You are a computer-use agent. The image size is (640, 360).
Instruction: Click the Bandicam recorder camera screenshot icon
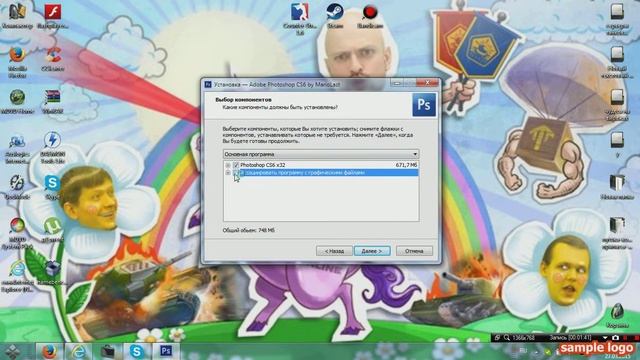pyautogui.click(x=616, y=338)
